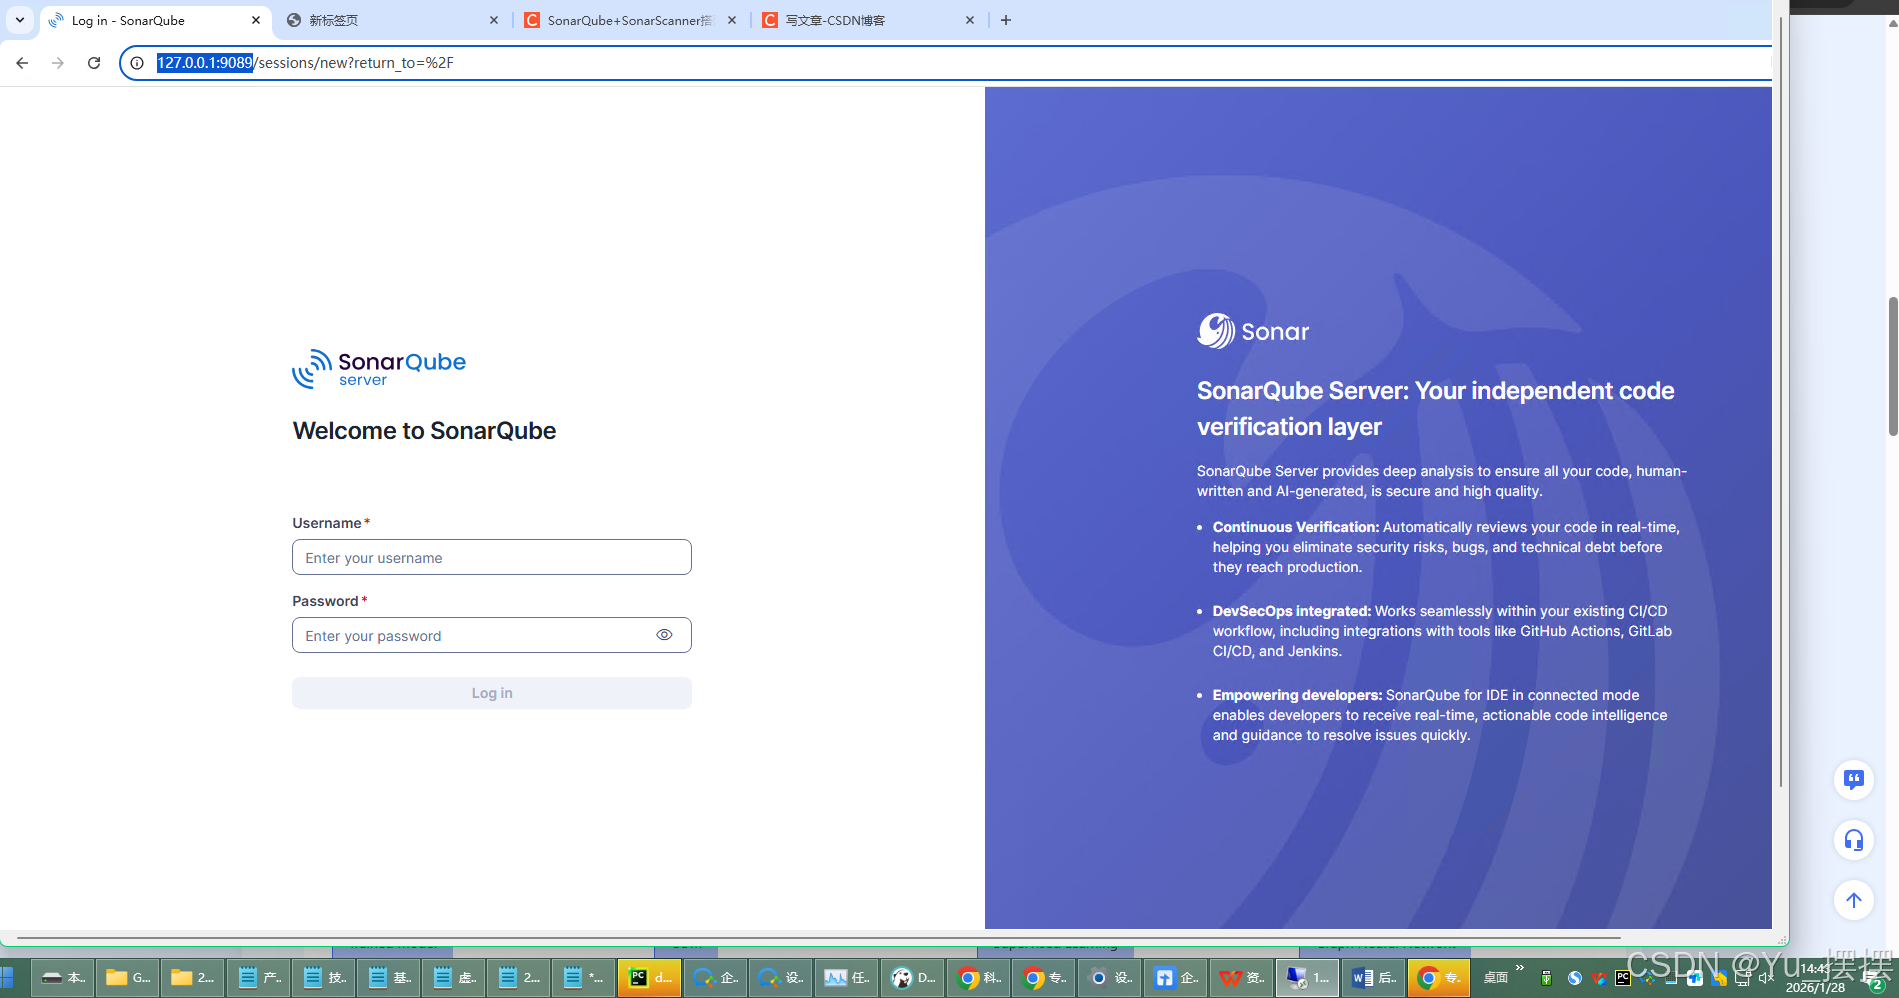Image resolution: width=1899 pixels, height=998 pixels.
Task: Open the Chrome taskbar item 科..
Action: (x=976, y=977)
